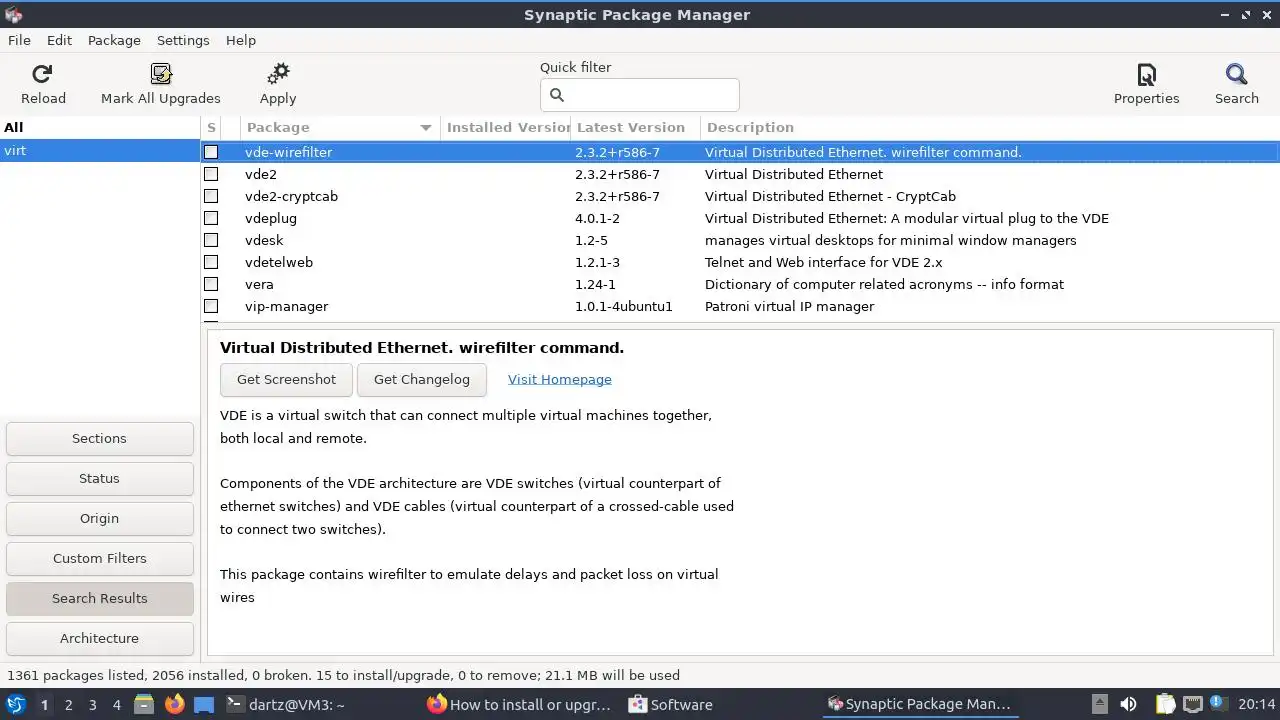The height and width of the screenshot is (720, 1280).
Task: Mark the vdetelweb package checkbox
Action: coord(211,262)
